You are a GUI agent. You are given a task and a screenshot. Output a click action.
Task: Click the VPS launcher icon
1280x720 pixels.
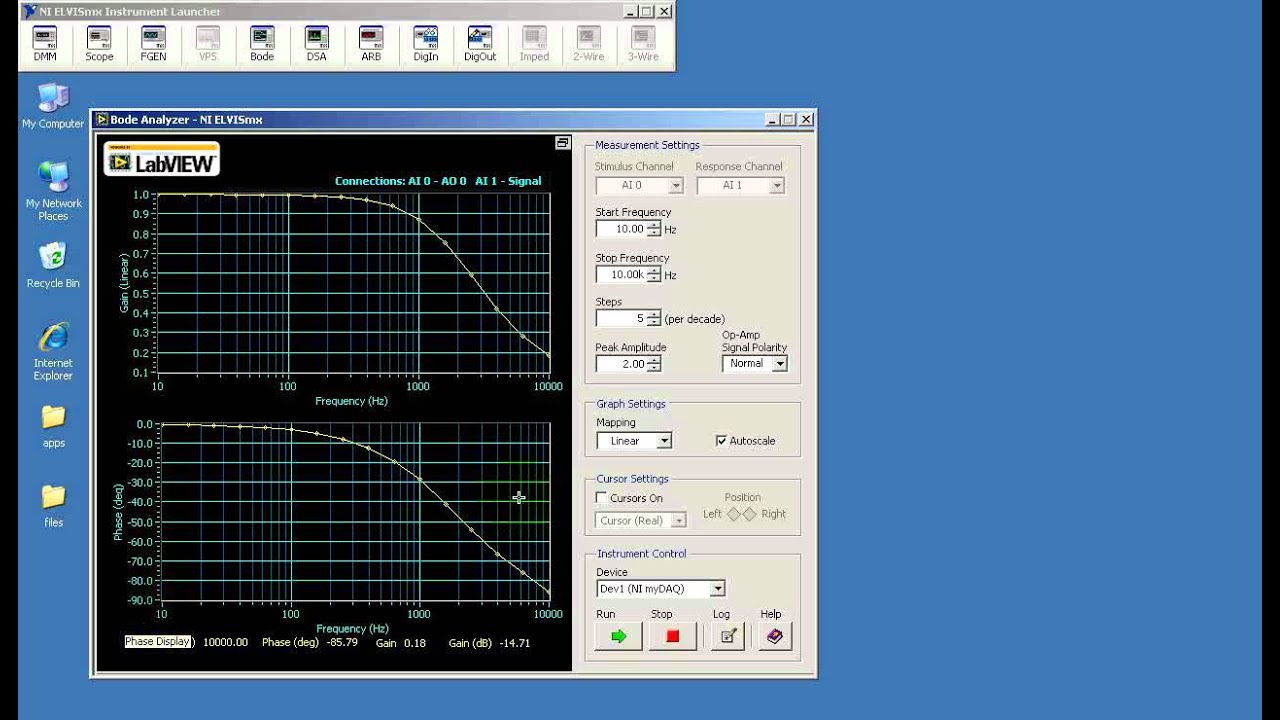pyautogui.click(x=208, y=45)
